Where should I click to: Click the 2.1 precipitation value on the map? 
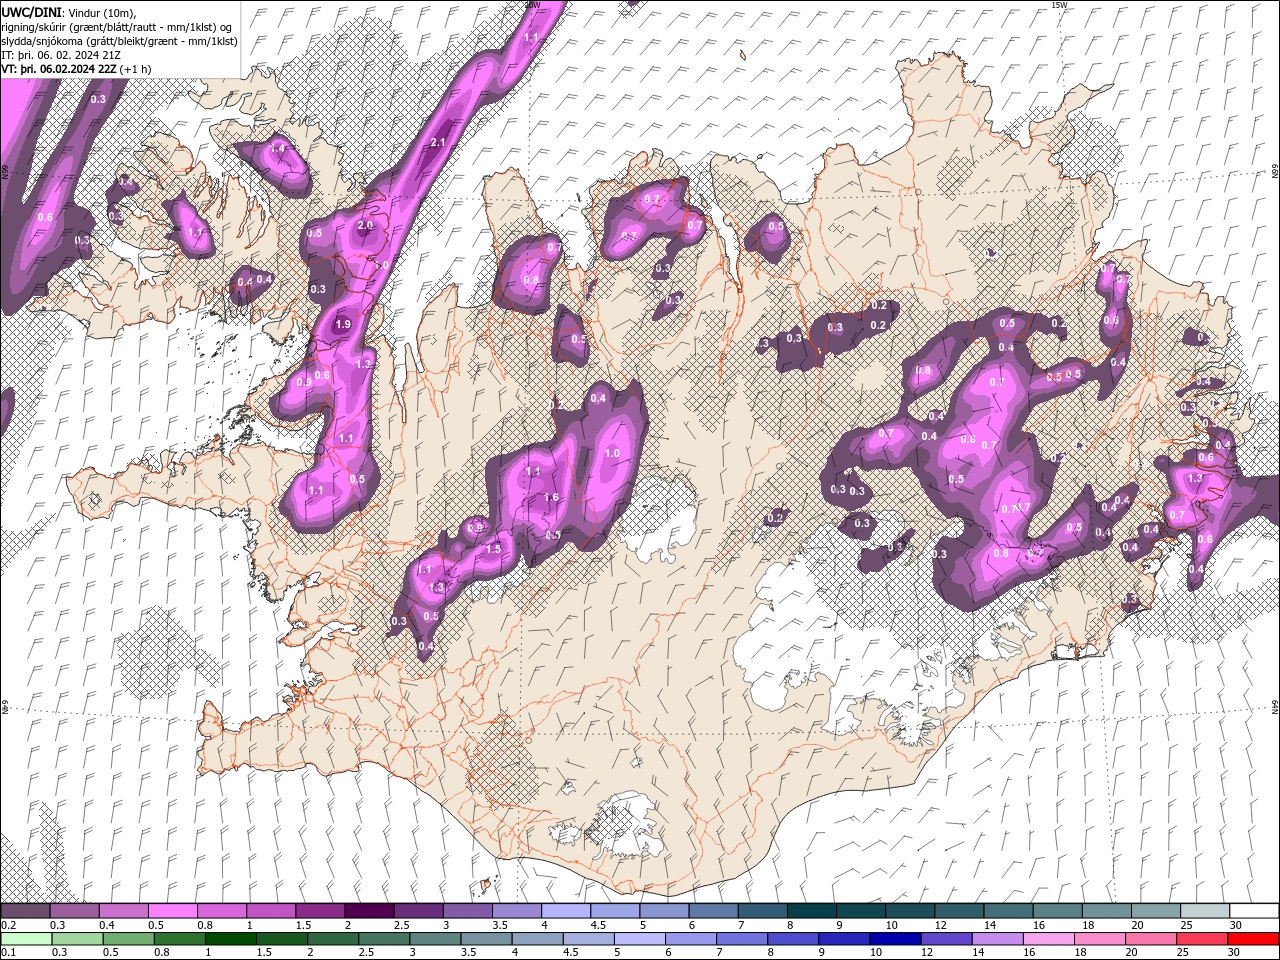[x=437, y=143]
